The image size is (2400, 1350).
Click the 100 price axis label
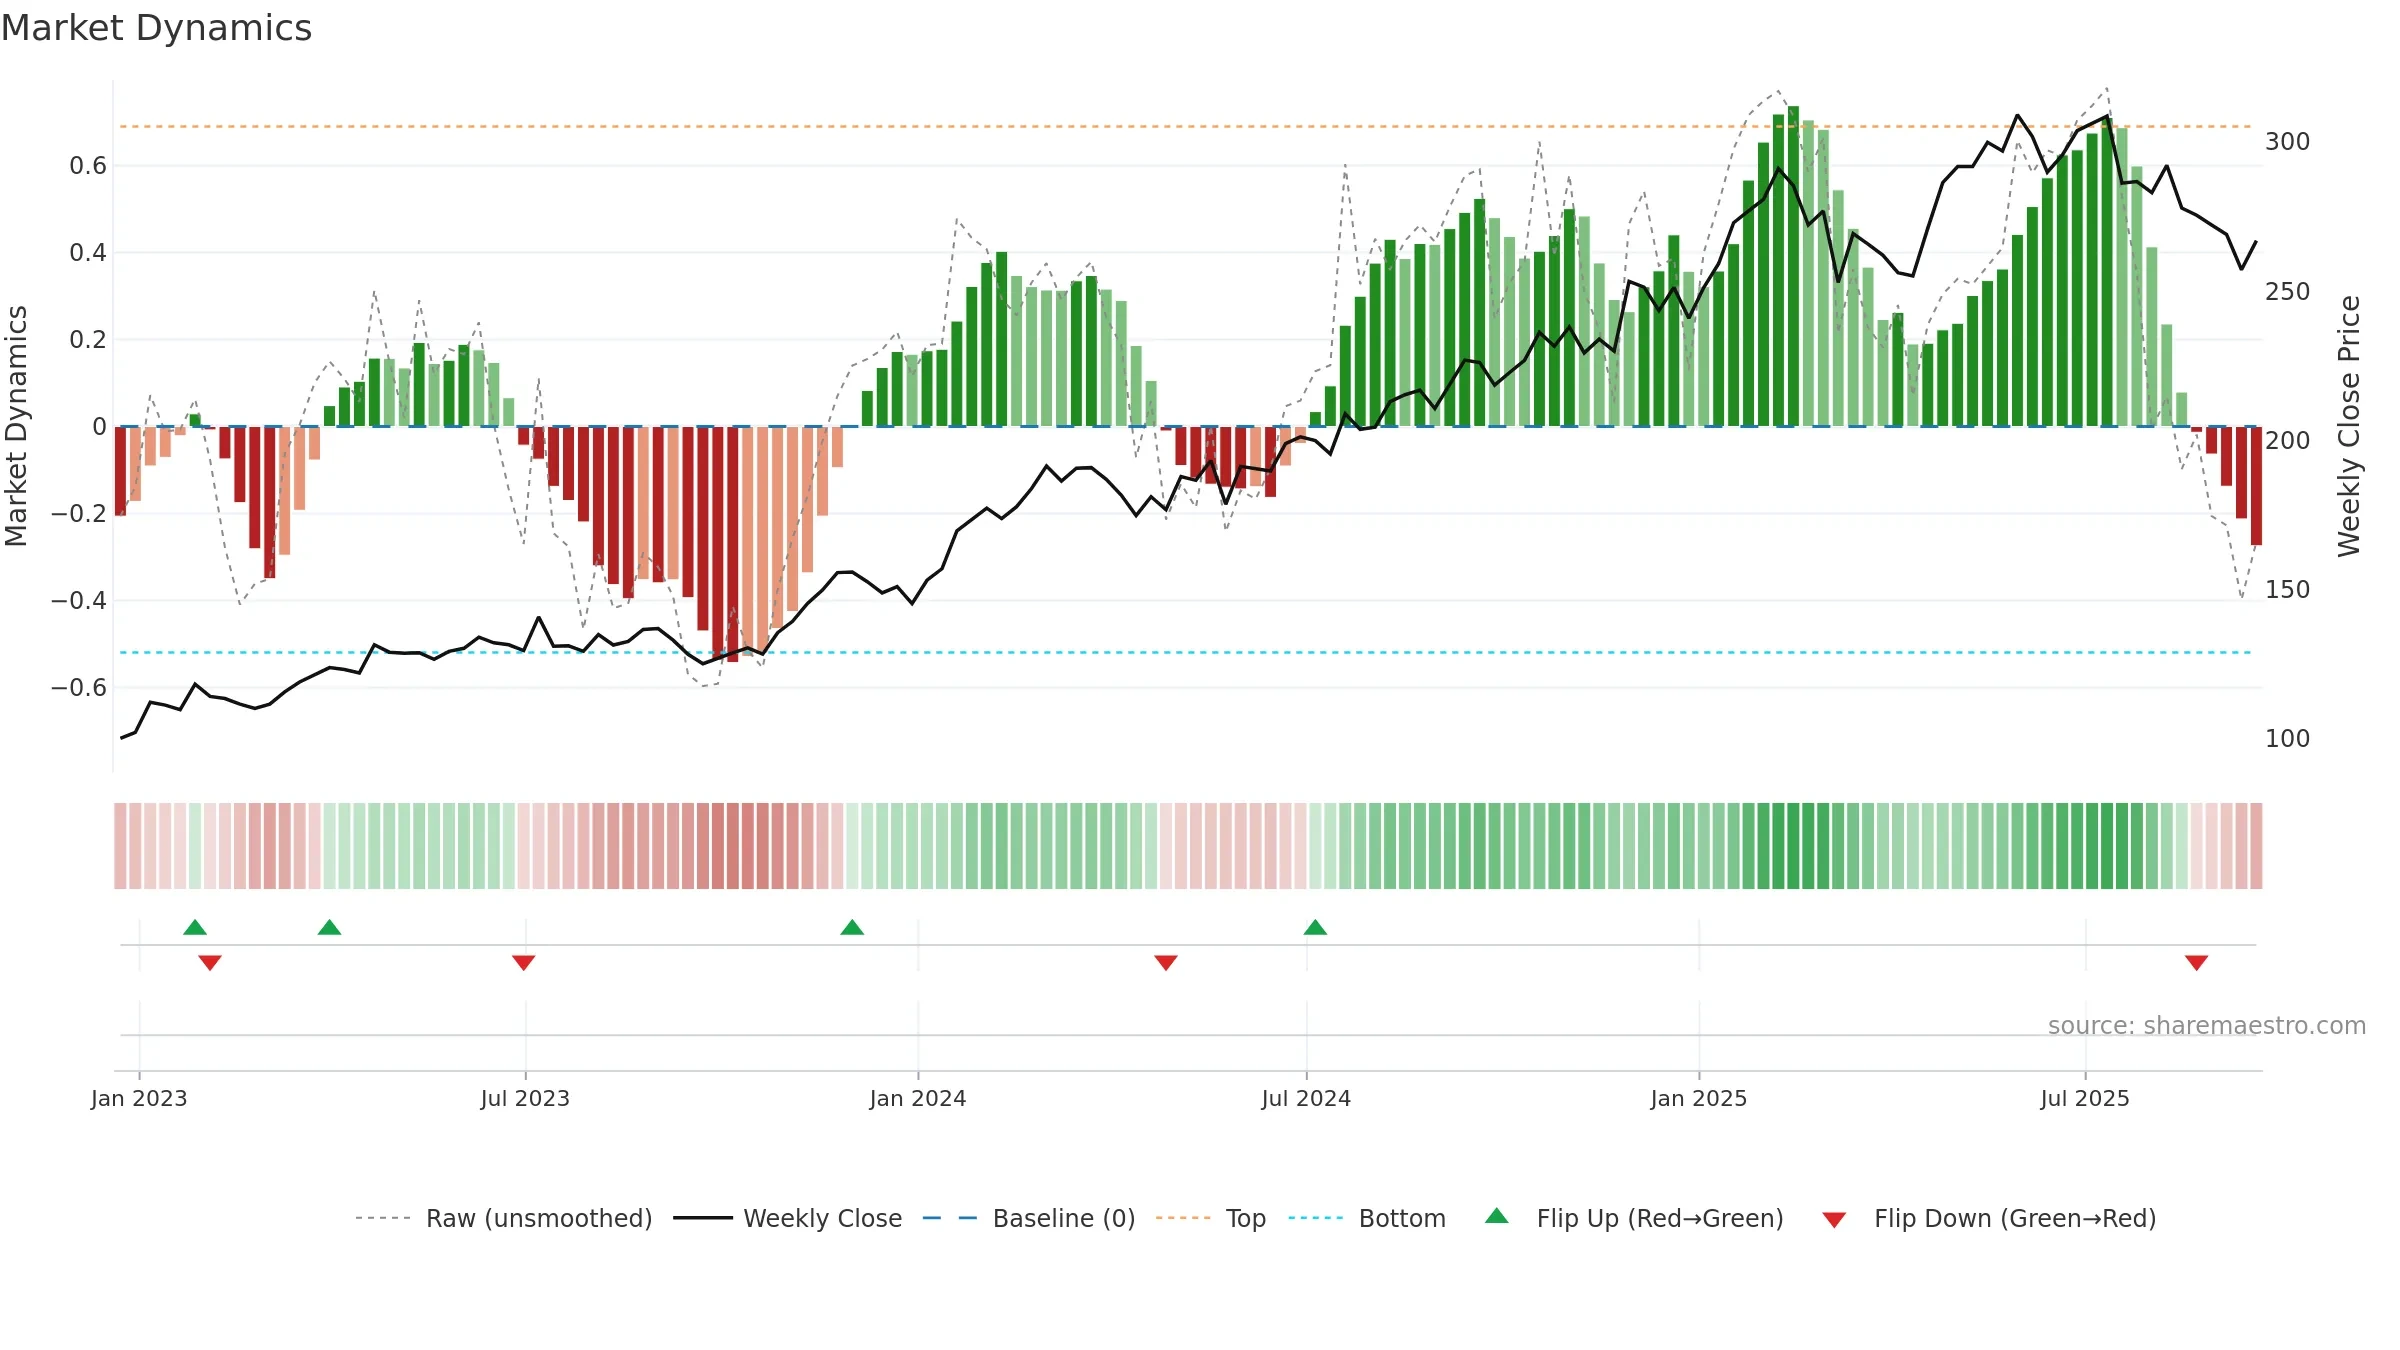(x=2288, y=738)
